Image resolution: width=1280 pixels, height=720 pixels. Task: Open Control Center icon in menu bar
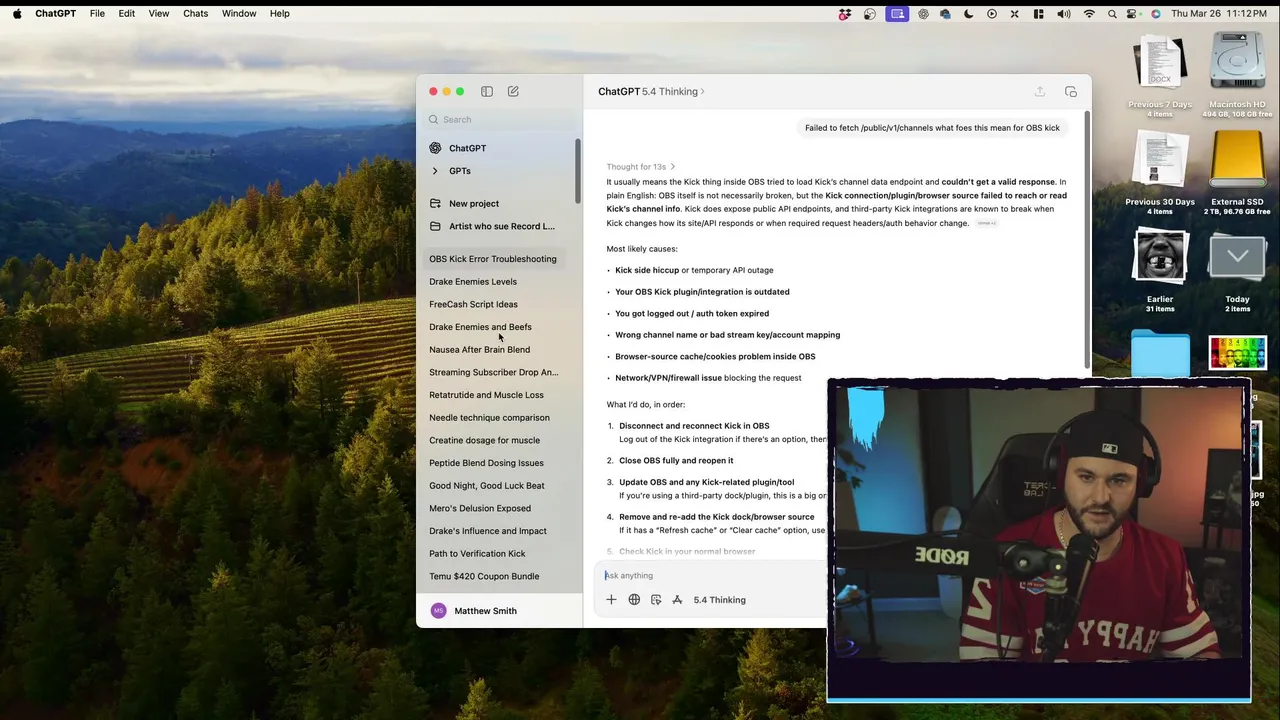pyautogui.click(x=1132, y=14)
